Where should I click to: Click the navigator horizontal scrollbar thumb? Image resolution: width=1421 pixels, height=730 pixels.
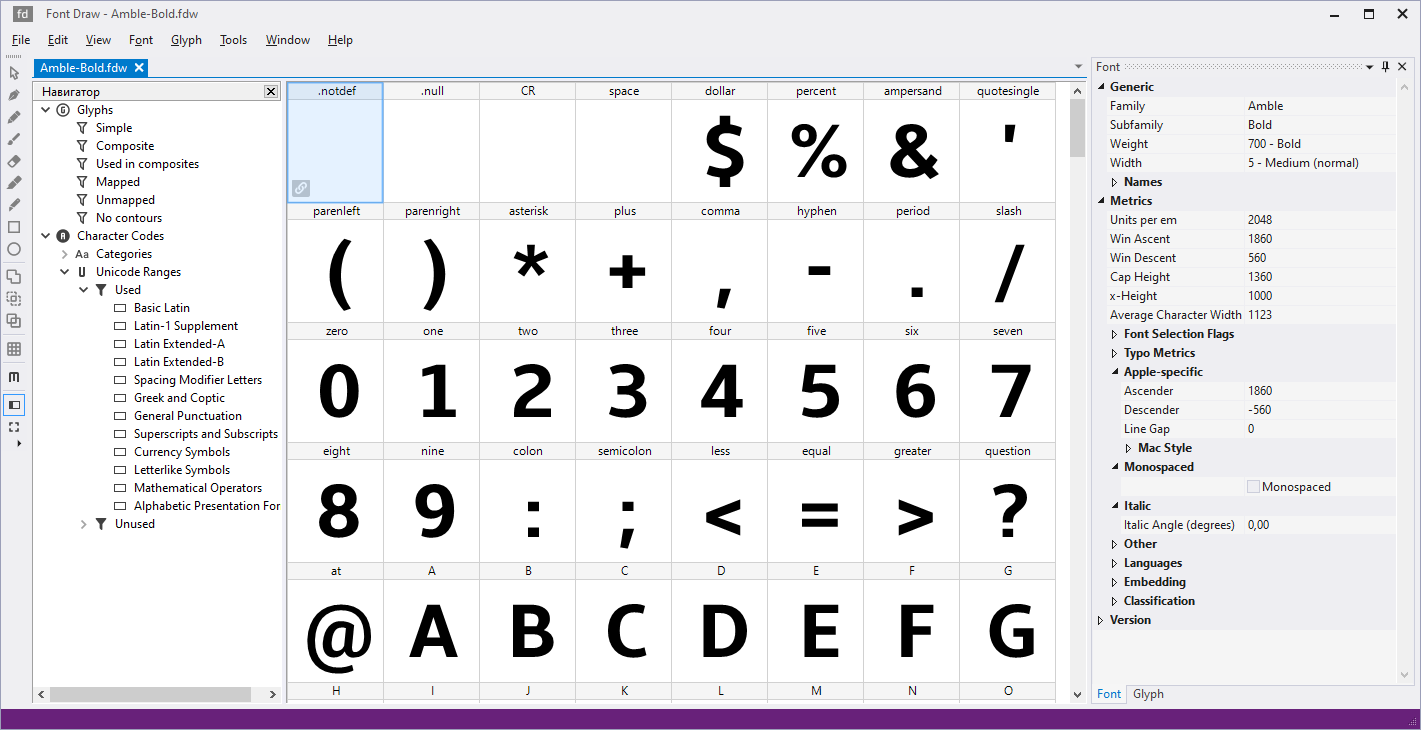coord(150,694)
